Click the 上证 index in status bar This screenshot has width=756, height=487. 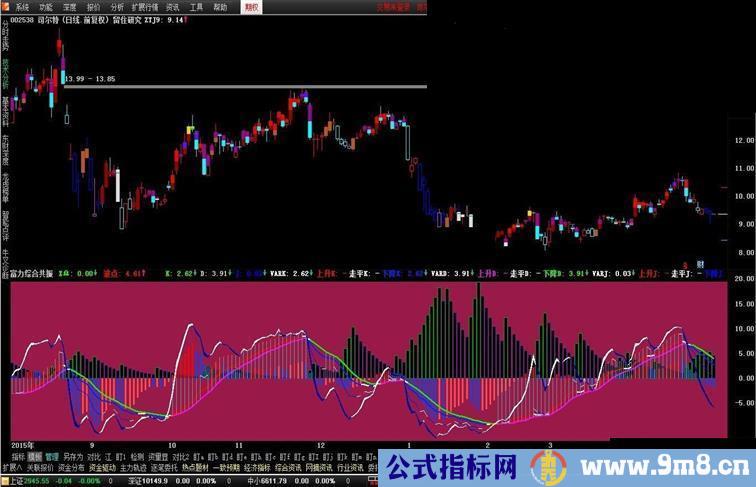pos(12,480)
